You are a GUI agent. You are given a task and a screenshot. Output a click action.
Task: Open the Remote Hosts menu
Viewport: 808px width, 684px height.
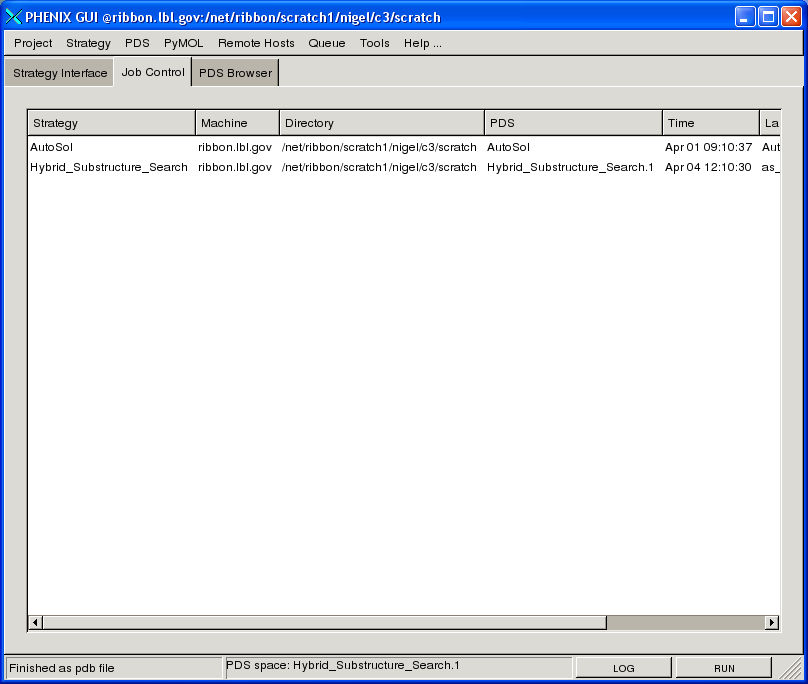256,43
